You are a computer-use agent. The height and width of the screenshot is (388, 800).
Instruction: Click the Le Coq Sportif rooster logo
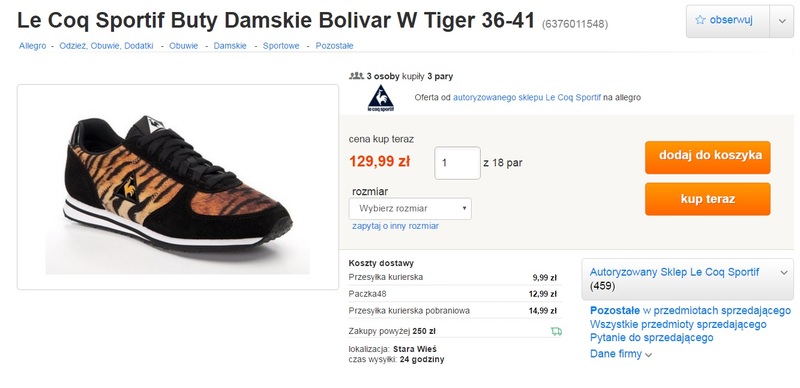pos(381,98)
